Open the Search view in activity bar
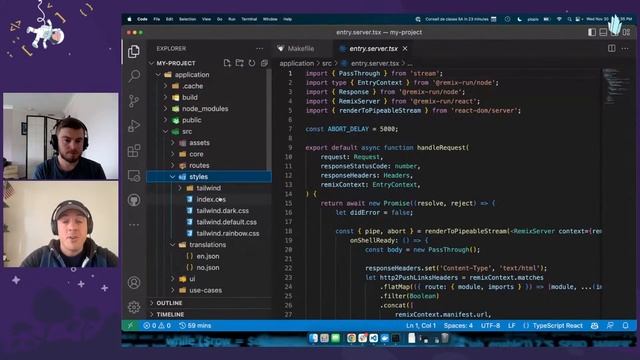 coord(134,76)
